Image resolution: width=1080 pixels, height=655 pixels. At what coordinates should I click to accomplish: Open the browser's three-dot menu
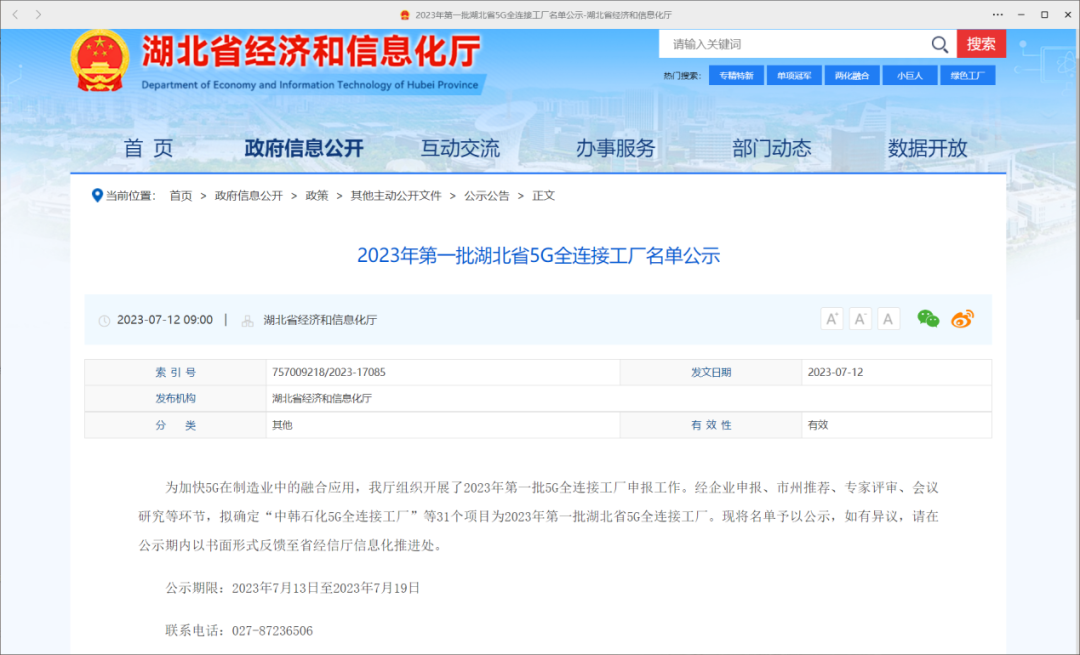tap(998, 14)
